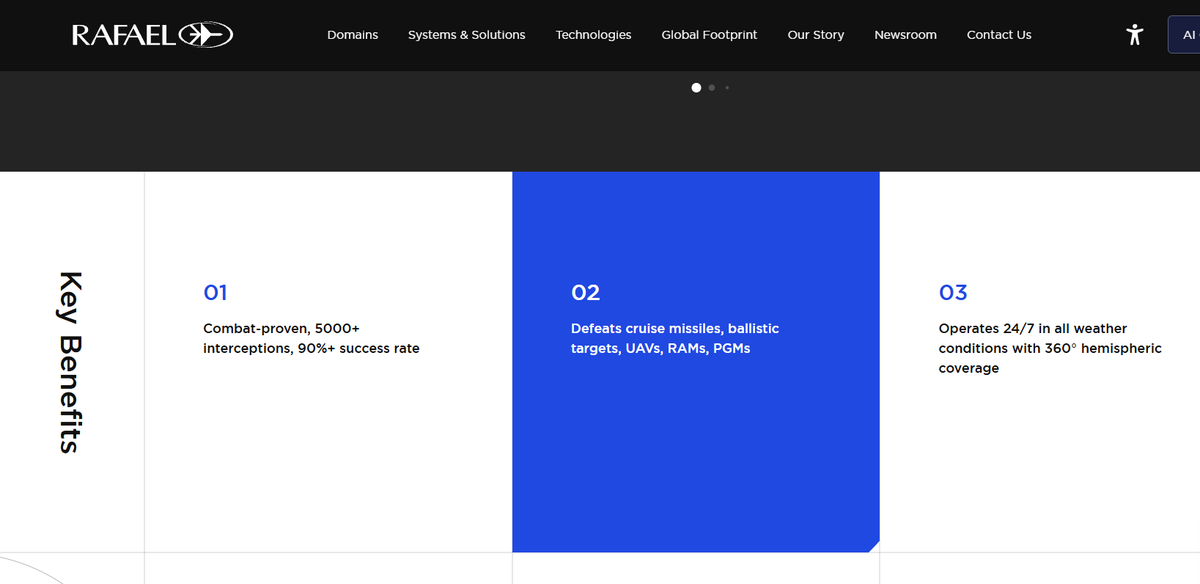Go to the Our Story page

click(x=816, y=35)
